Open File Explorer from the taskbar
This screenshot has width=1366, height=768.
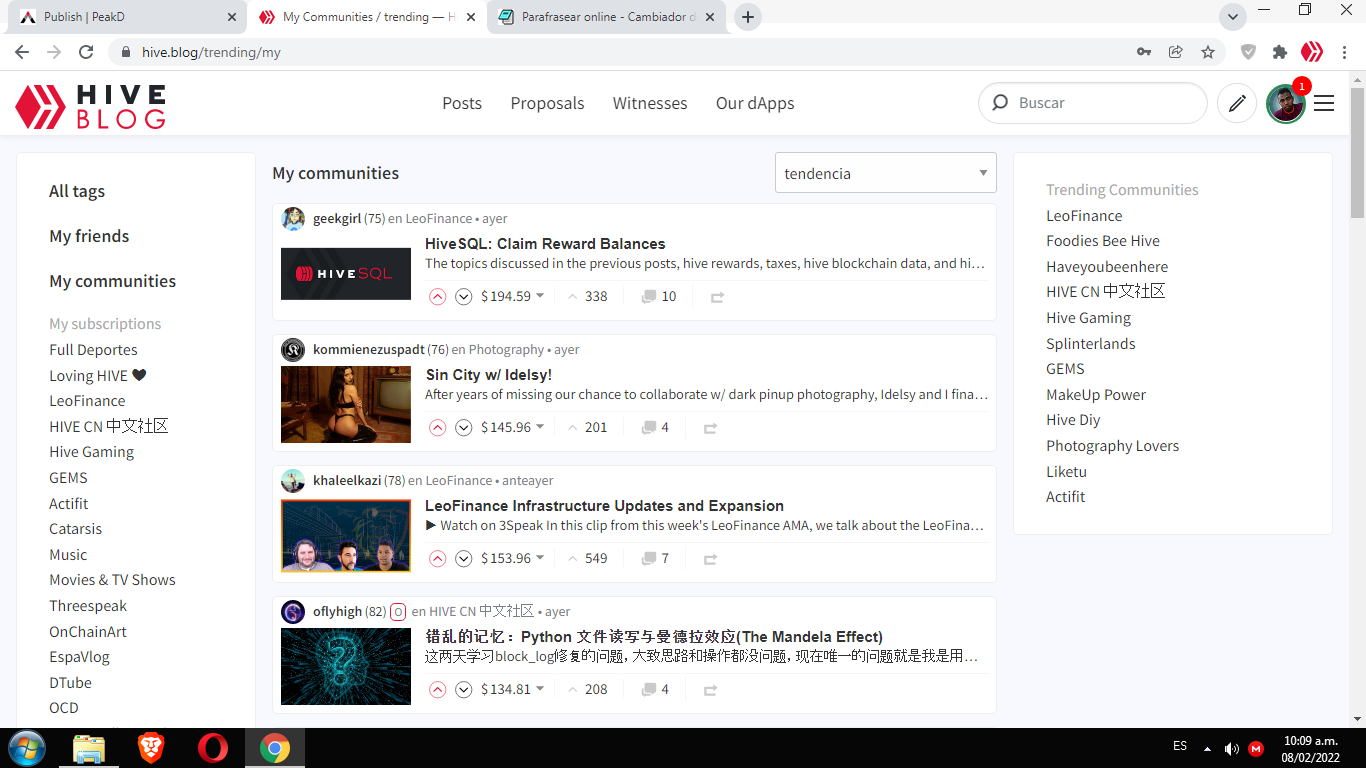89,748
